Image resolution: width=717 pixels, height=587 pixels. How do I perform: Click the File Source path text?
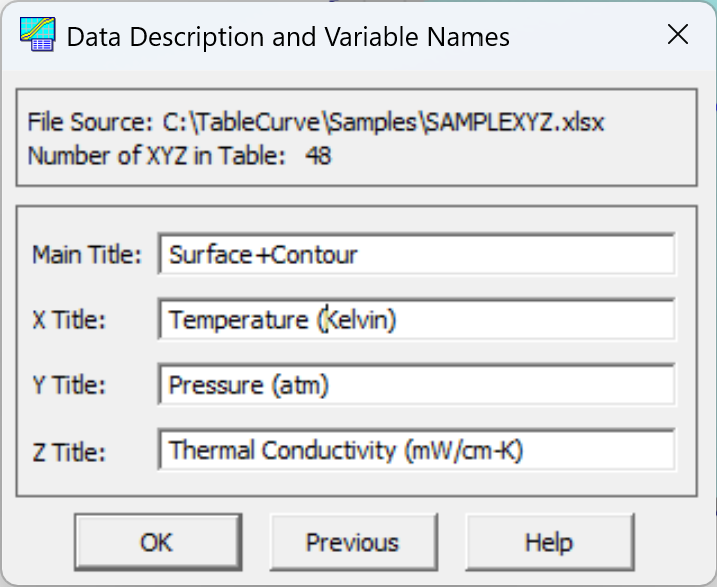click(x=316, y=123)
